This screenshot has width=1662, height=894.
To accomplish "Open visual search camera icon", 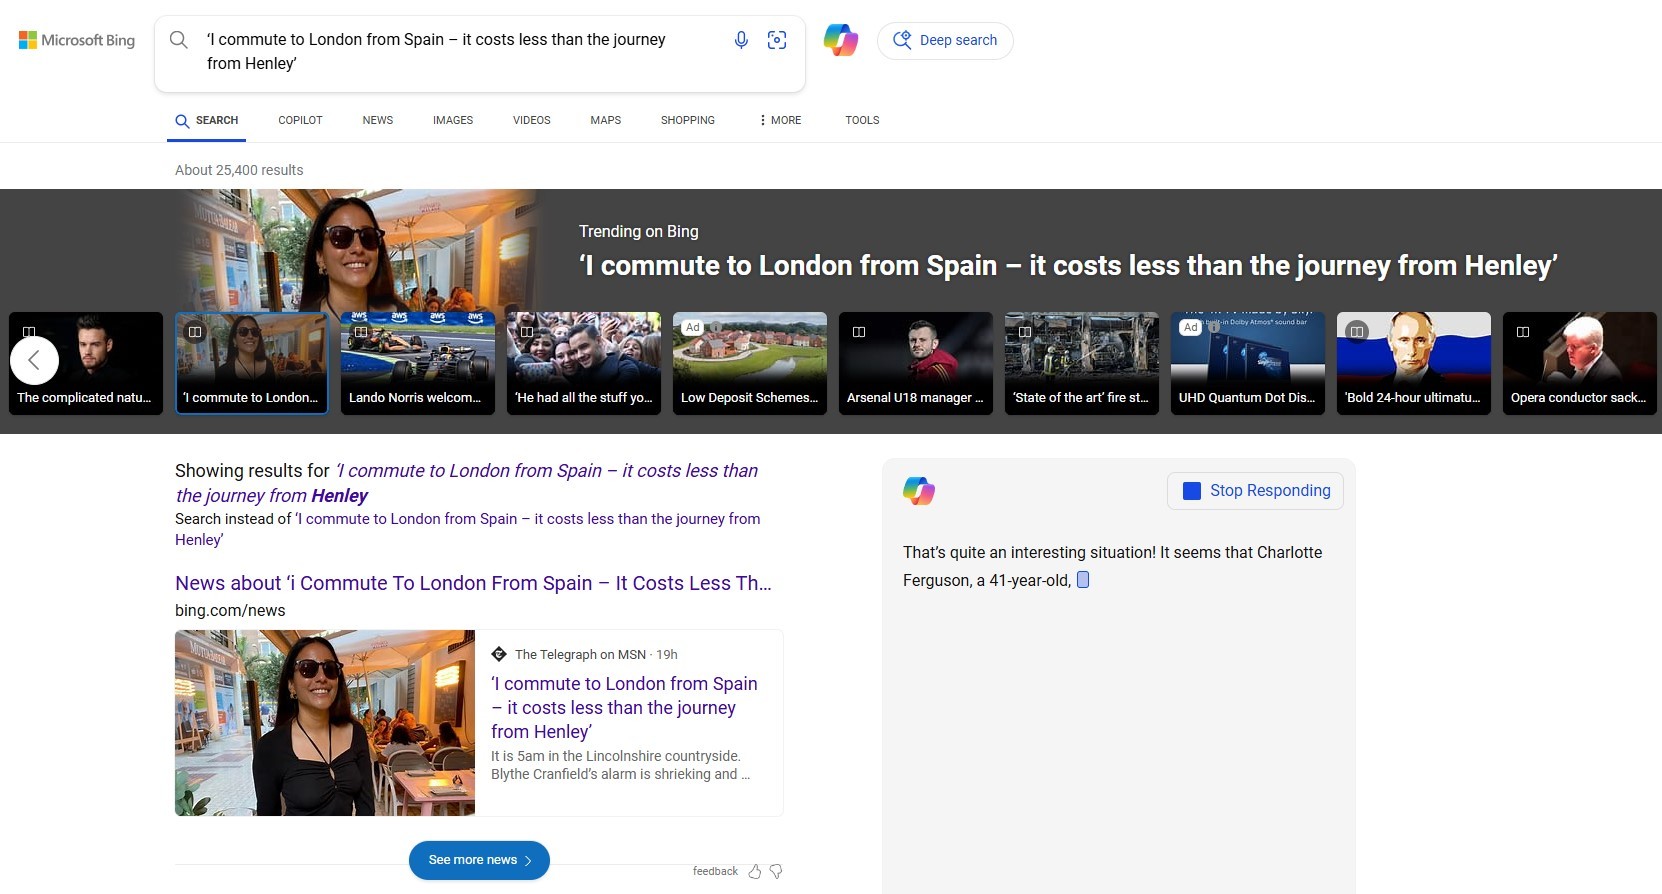I will [x=777, y=40].
